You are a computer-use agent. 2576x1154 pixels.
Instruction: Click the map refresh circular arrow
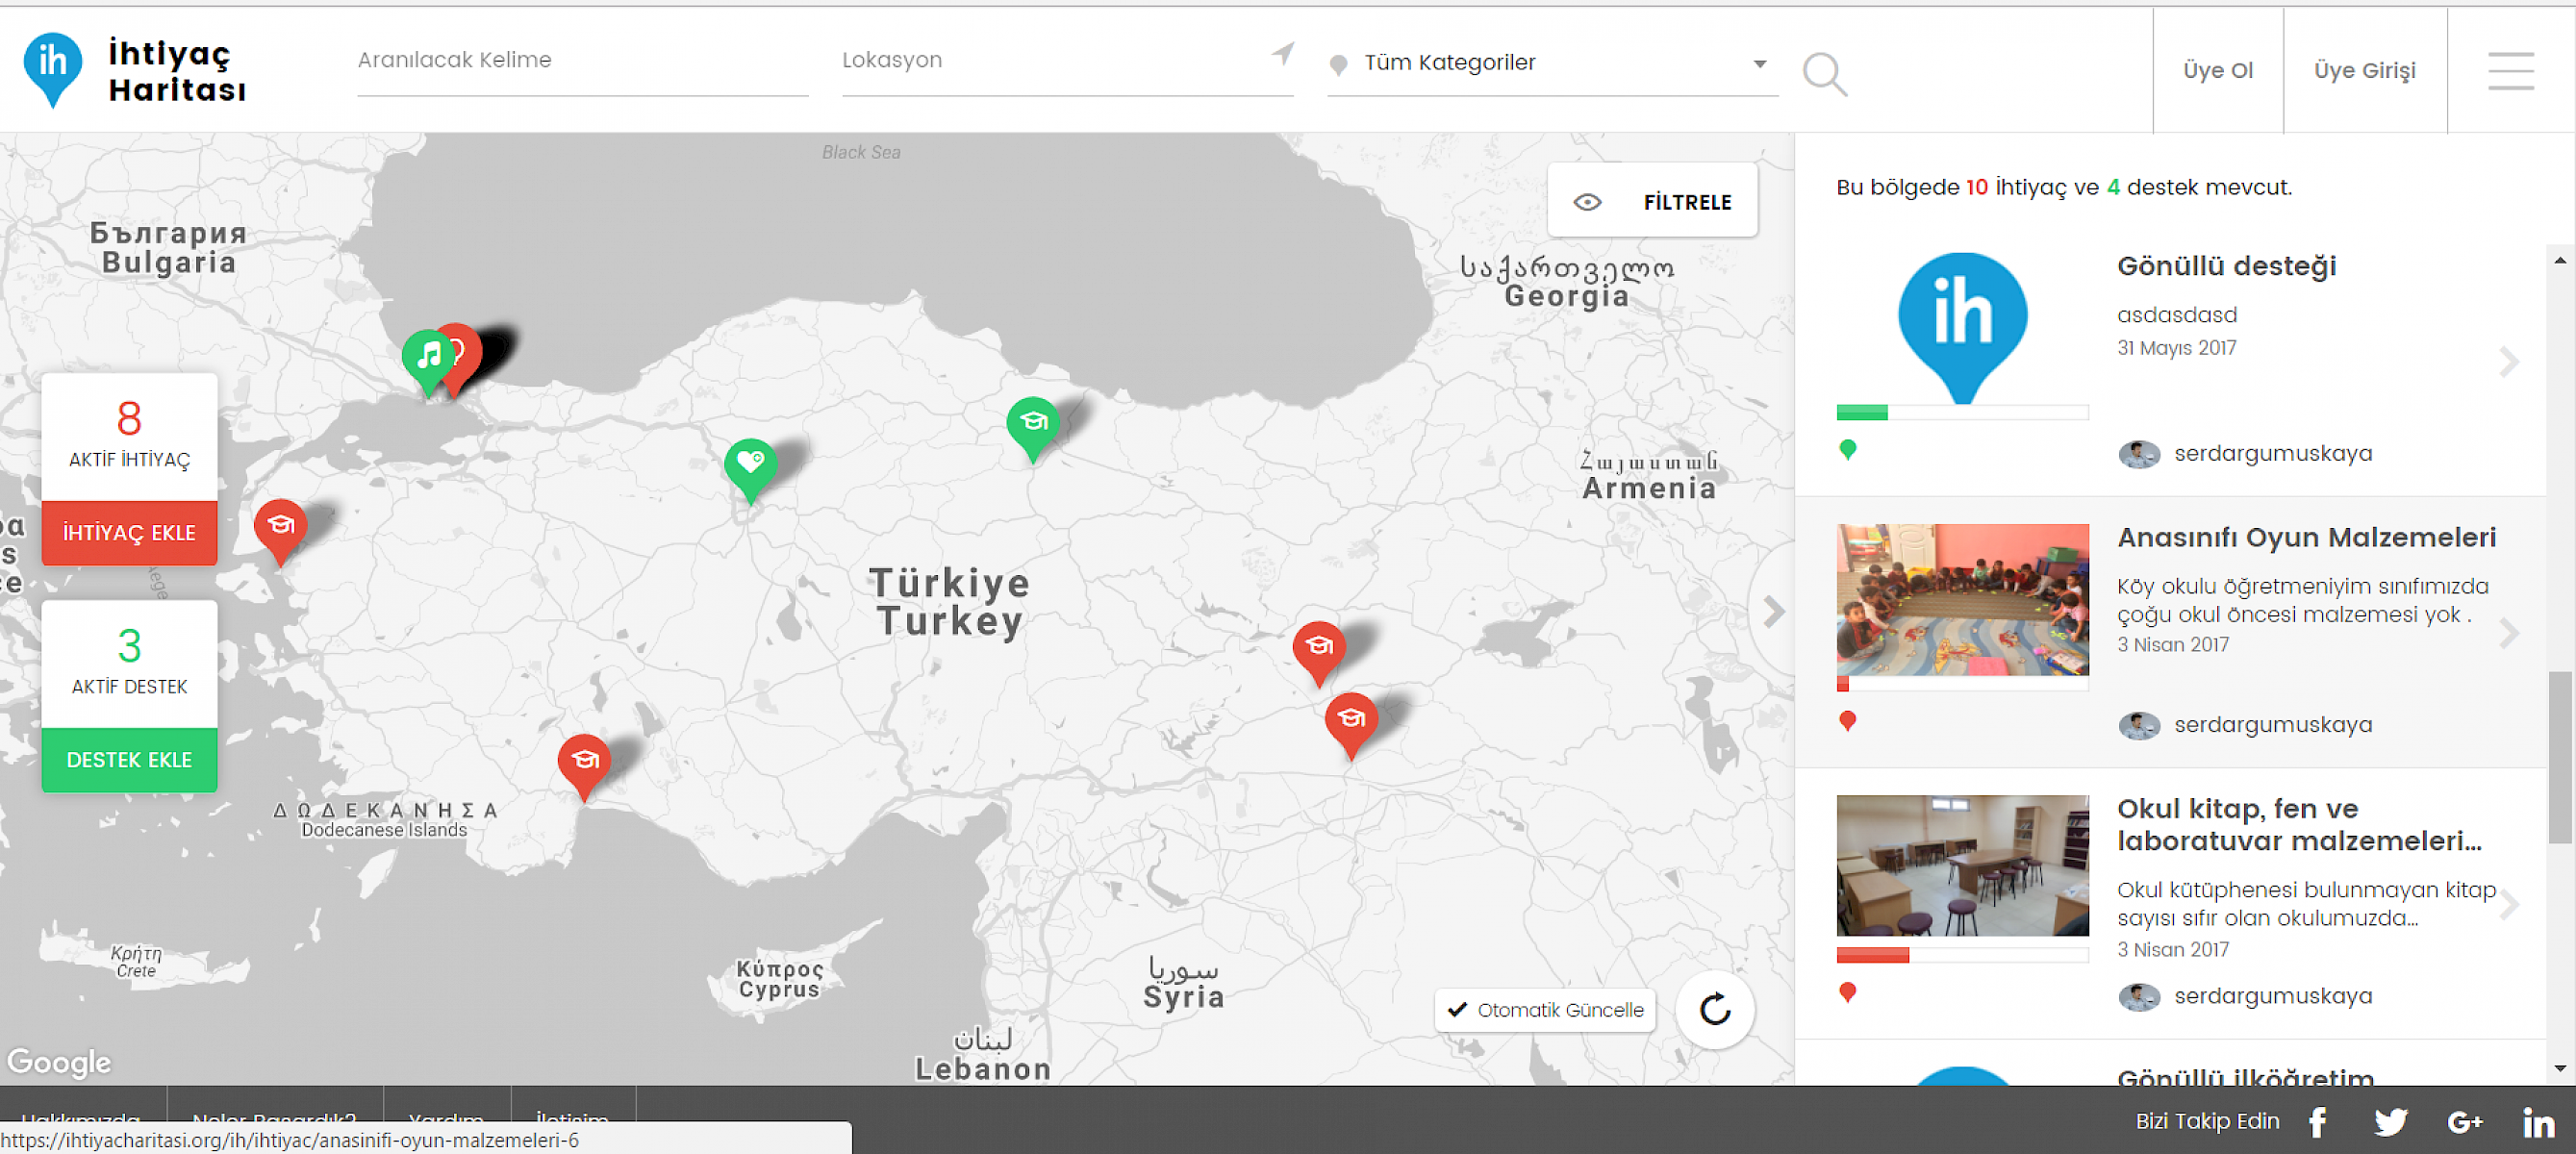point(1714,1009)
